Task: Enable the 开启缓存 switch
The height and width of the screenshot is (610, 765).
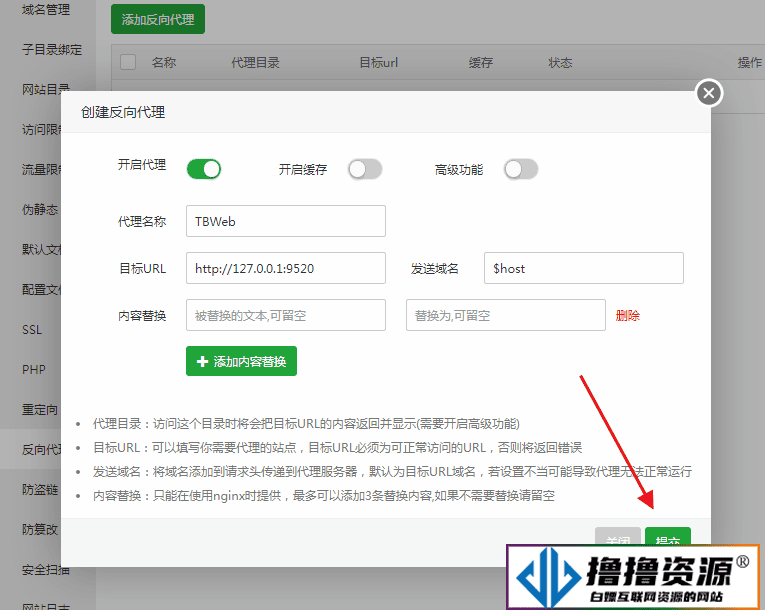Action: tap(365, 169)
